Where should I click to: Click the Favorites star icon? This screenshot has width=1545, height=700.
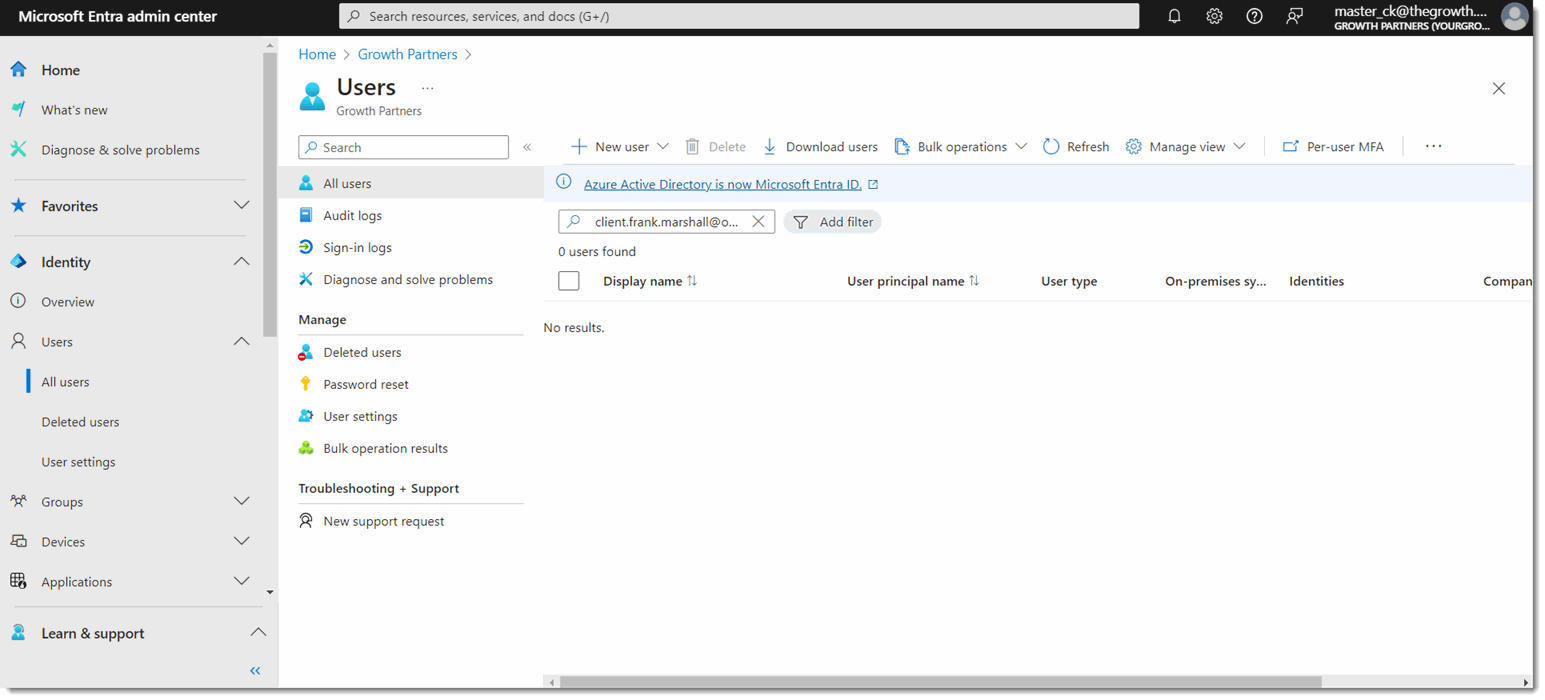point(18,206)
